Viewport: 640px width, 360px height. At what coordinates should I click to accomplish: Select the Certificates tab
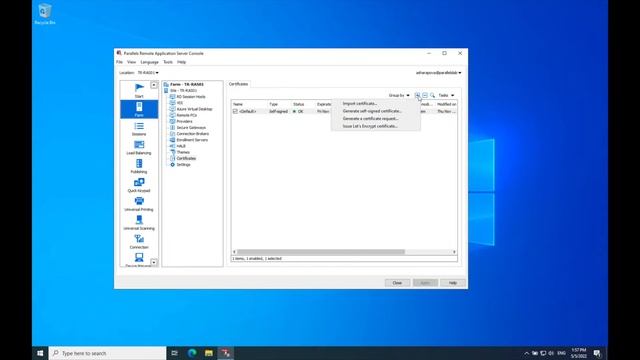238,84
